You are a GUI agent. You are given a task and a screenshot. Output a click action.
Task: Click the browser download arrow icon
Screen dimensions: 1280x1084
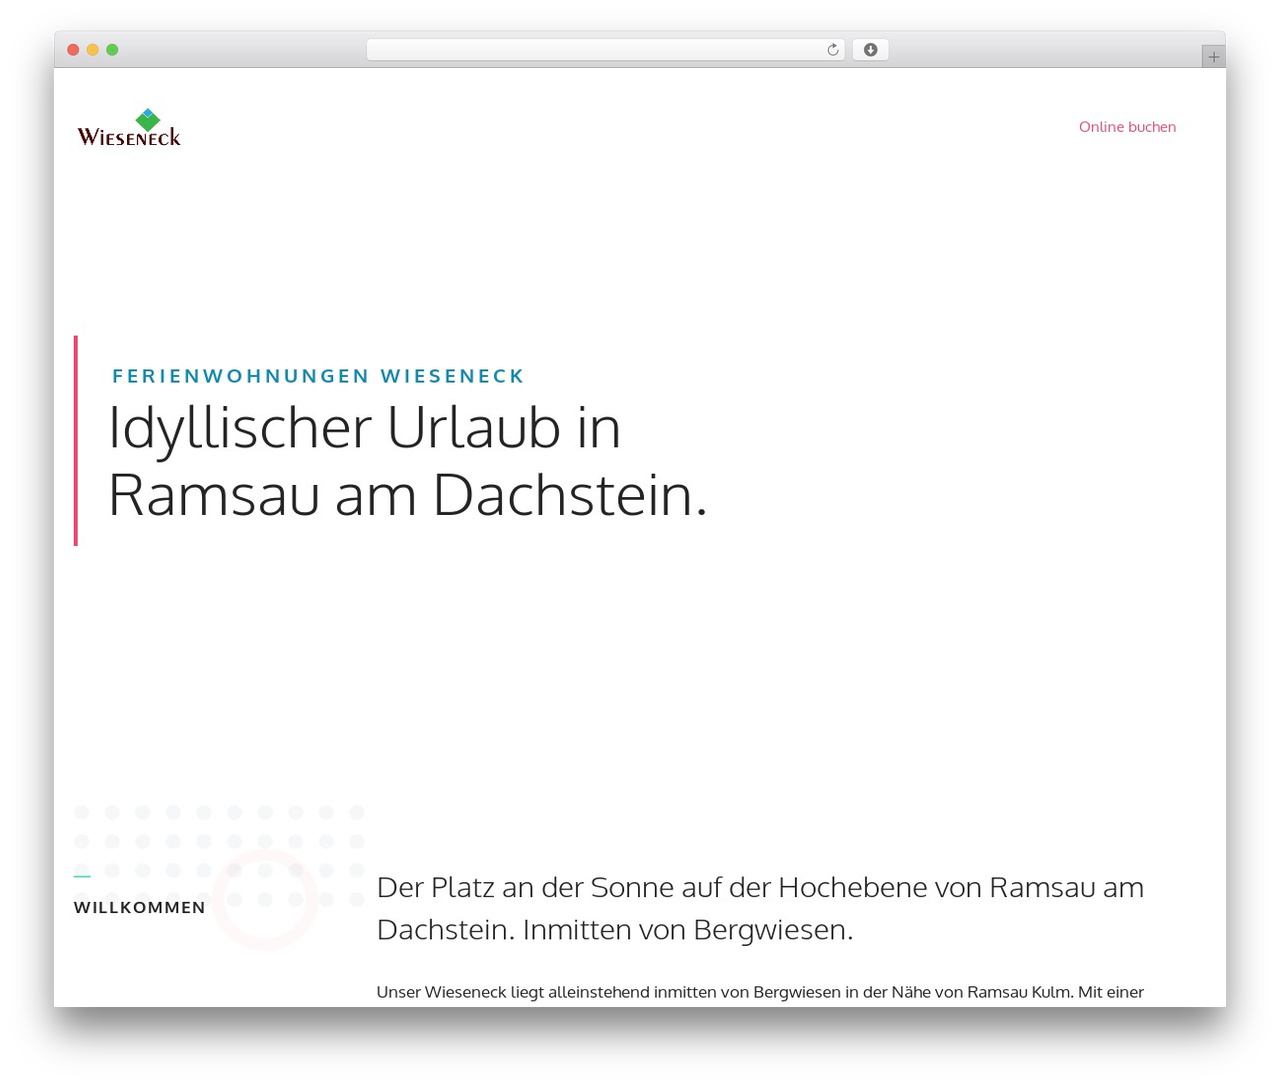coord(870,50)
